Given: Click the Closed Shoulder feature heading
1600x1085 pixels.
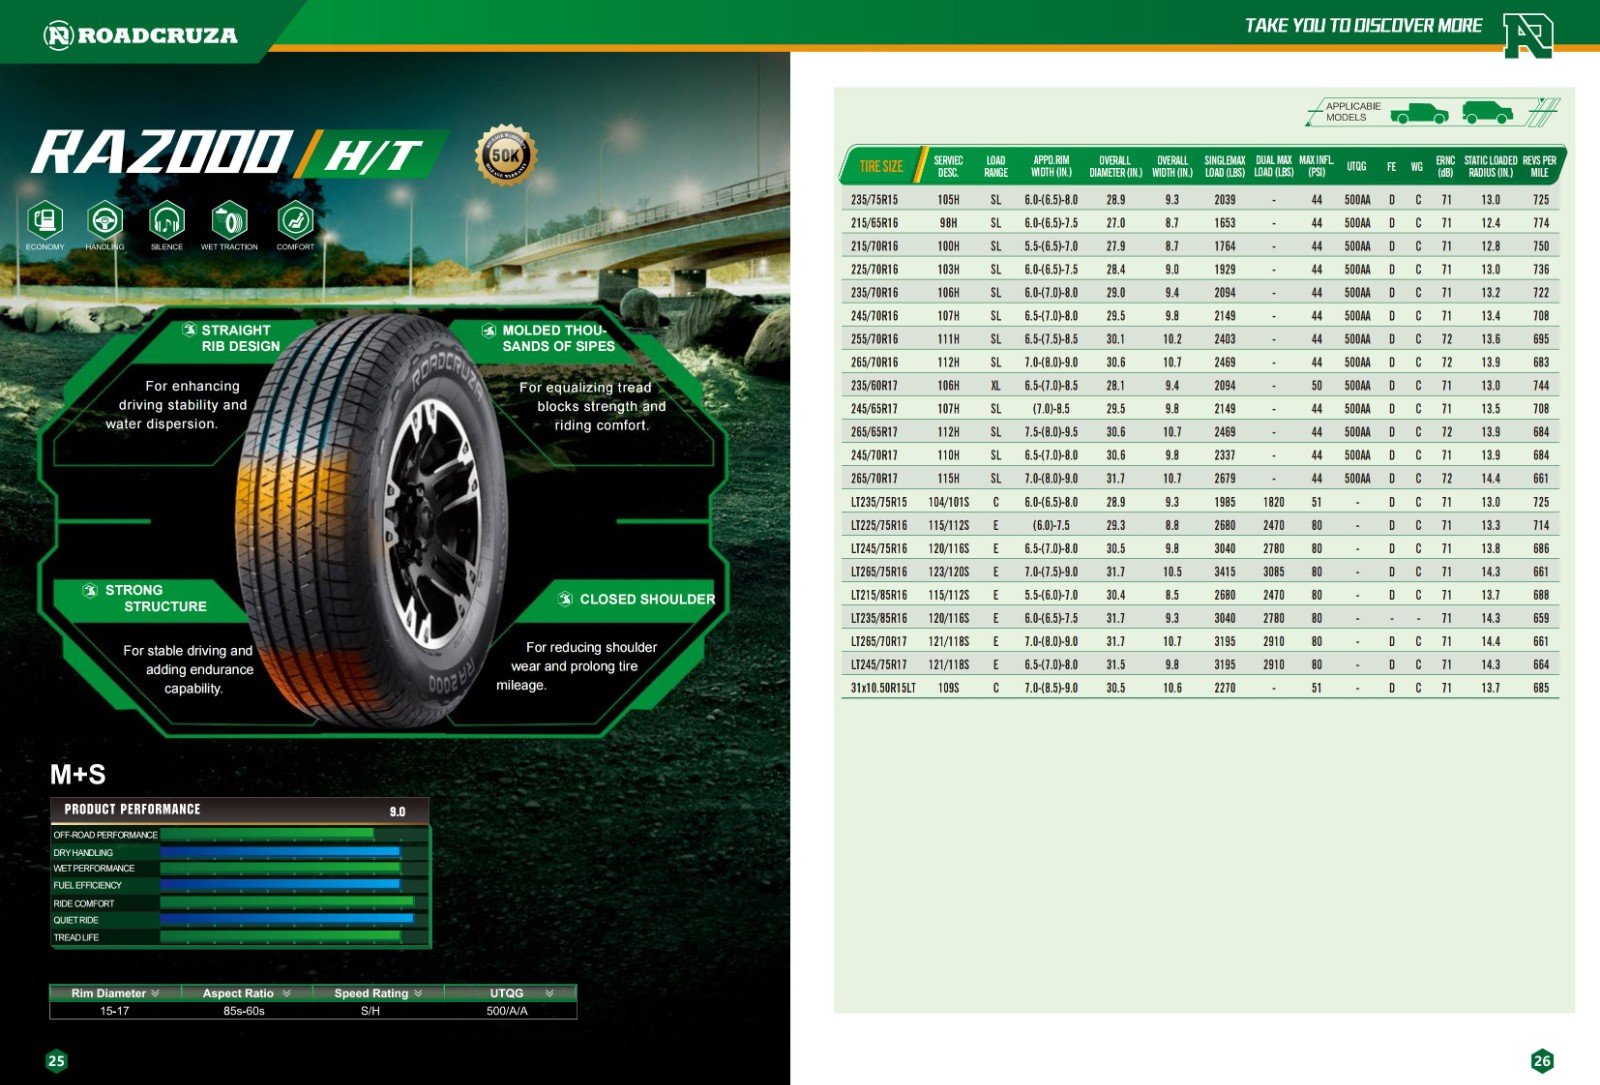Looking at the screenshot, I should click(646, 599).
